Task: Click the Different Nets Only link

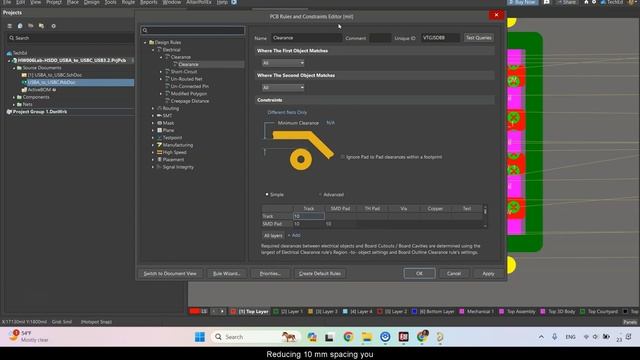Action: 287,112
